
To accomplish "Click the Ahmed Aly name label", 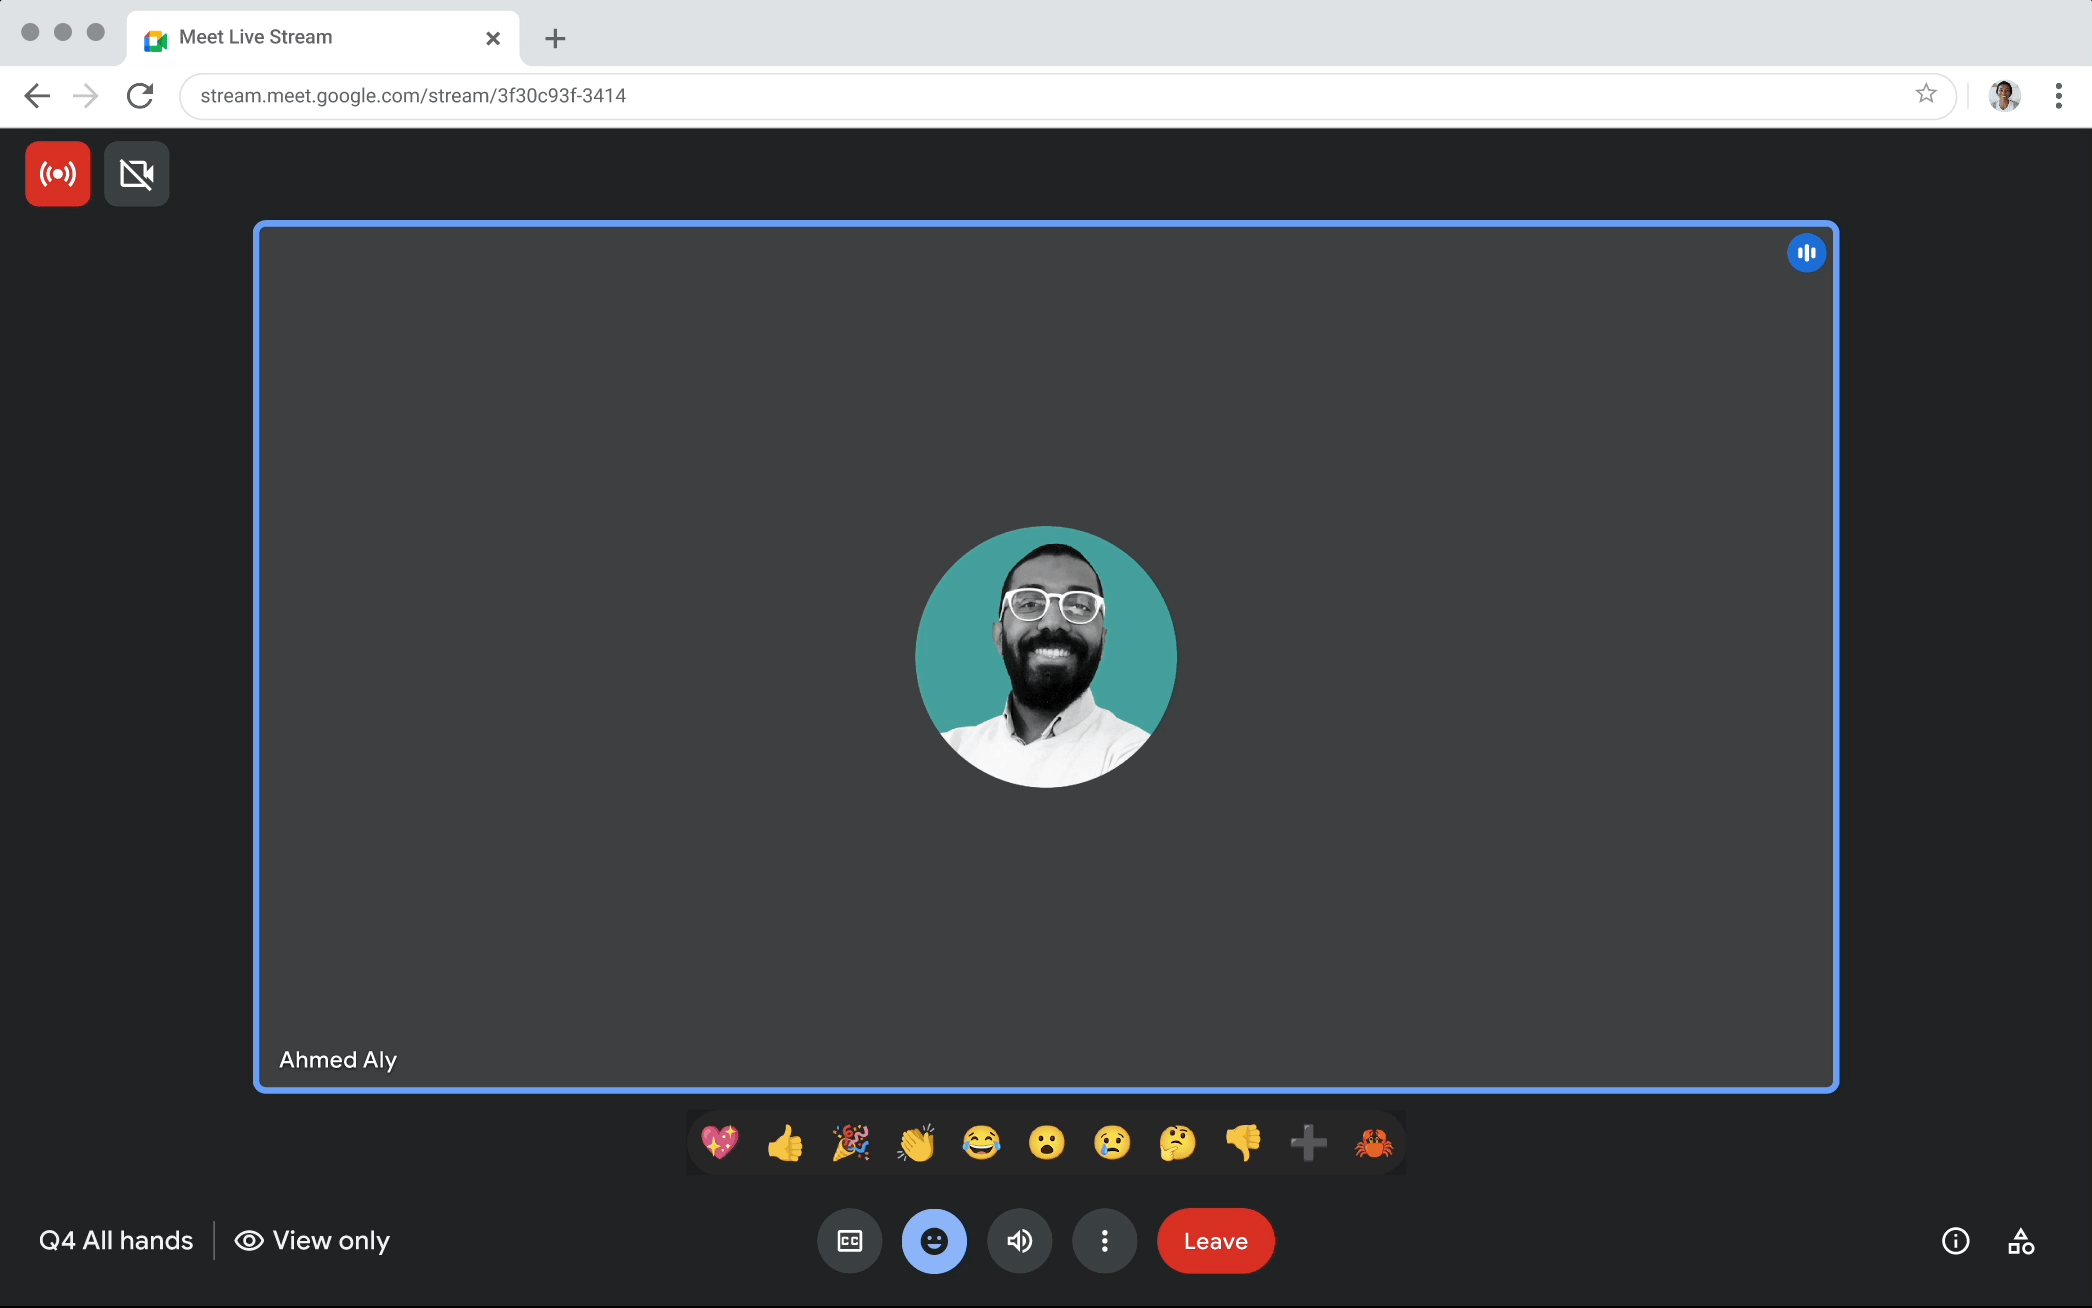I will click(338, 1060).
